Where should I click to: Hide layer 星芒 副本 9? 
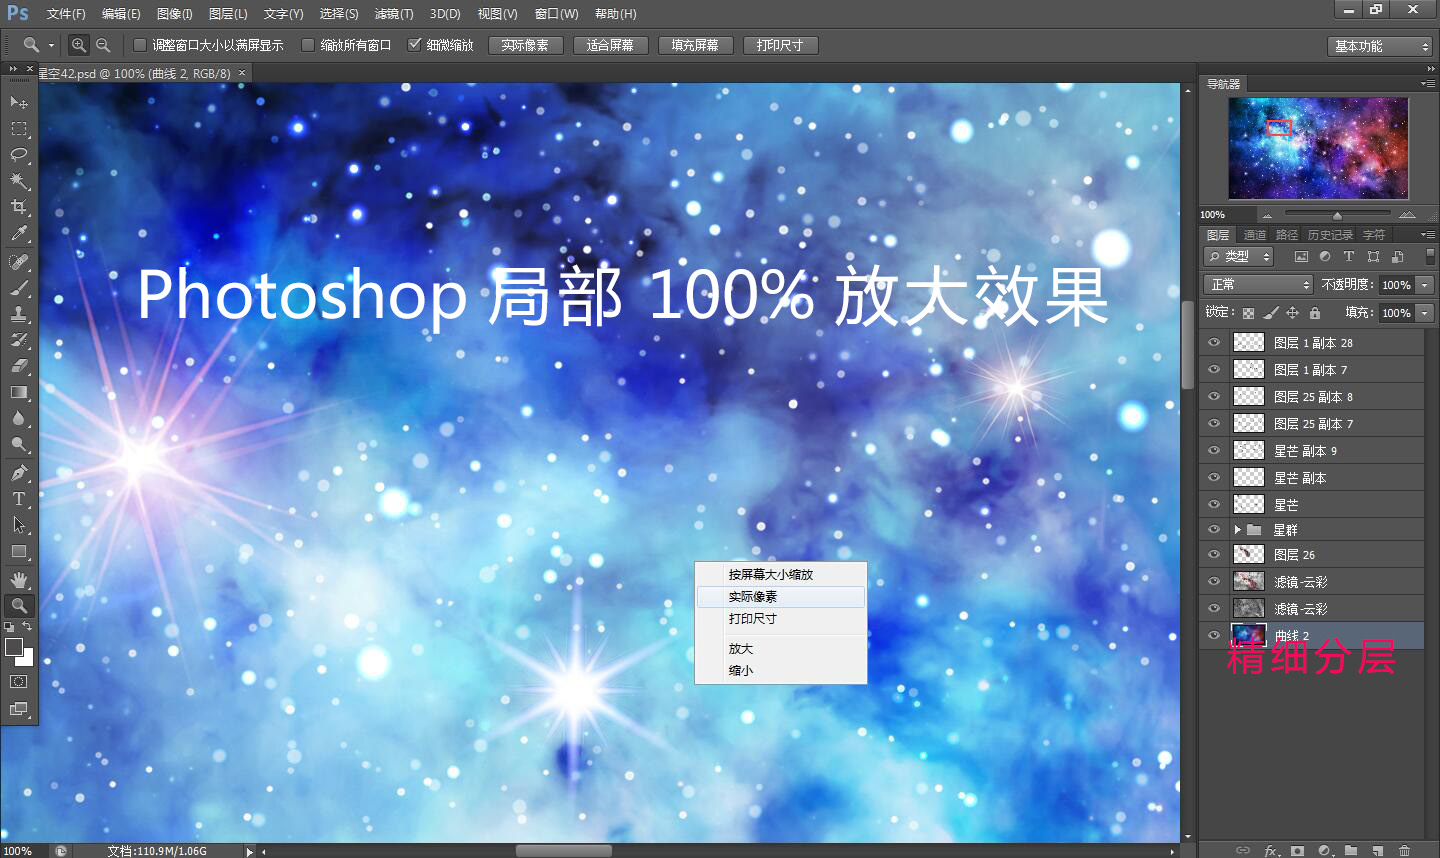[x=1214, y=451]
